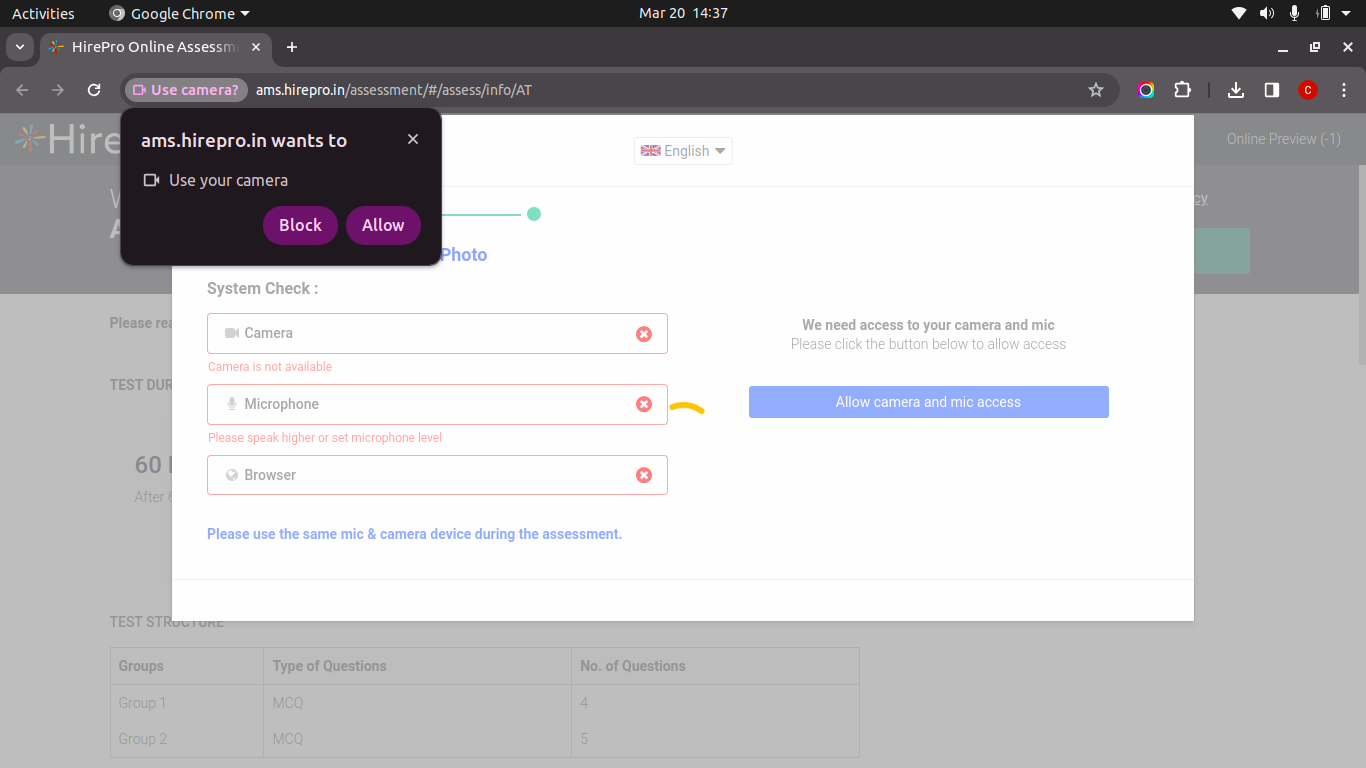Click the globe icon in Browser row
Screen dimensions: 1366x768
click(x=232, y=475)
